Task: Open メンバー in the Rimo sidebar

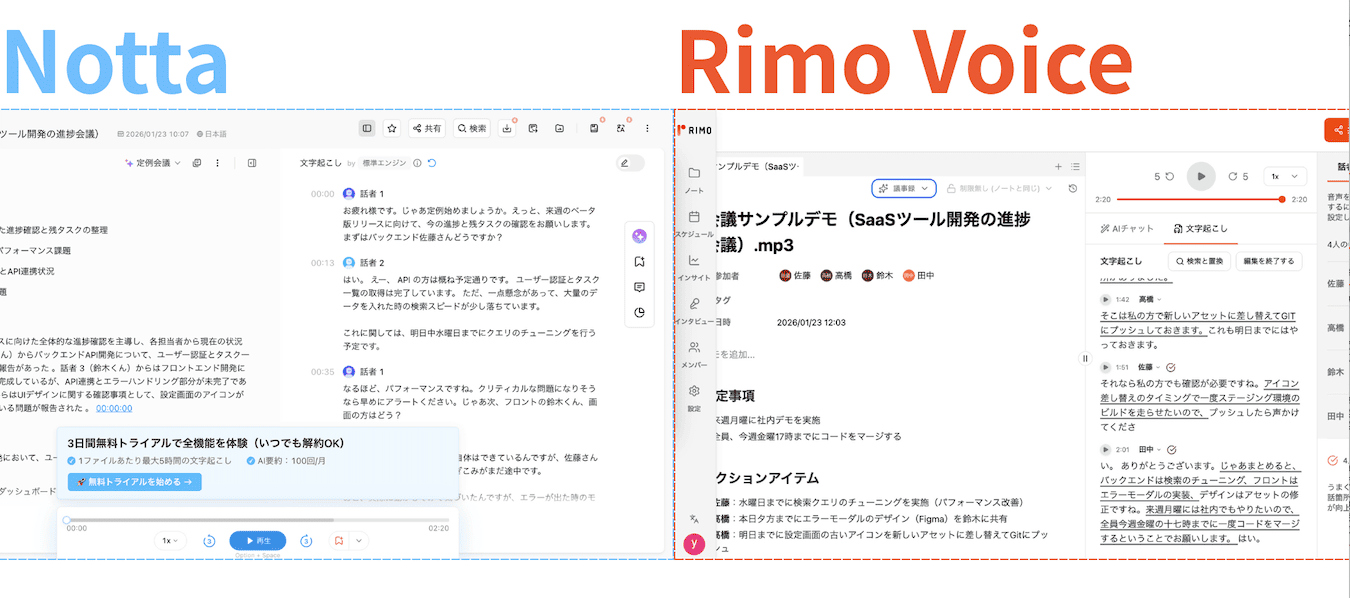Action: (694, 354)
